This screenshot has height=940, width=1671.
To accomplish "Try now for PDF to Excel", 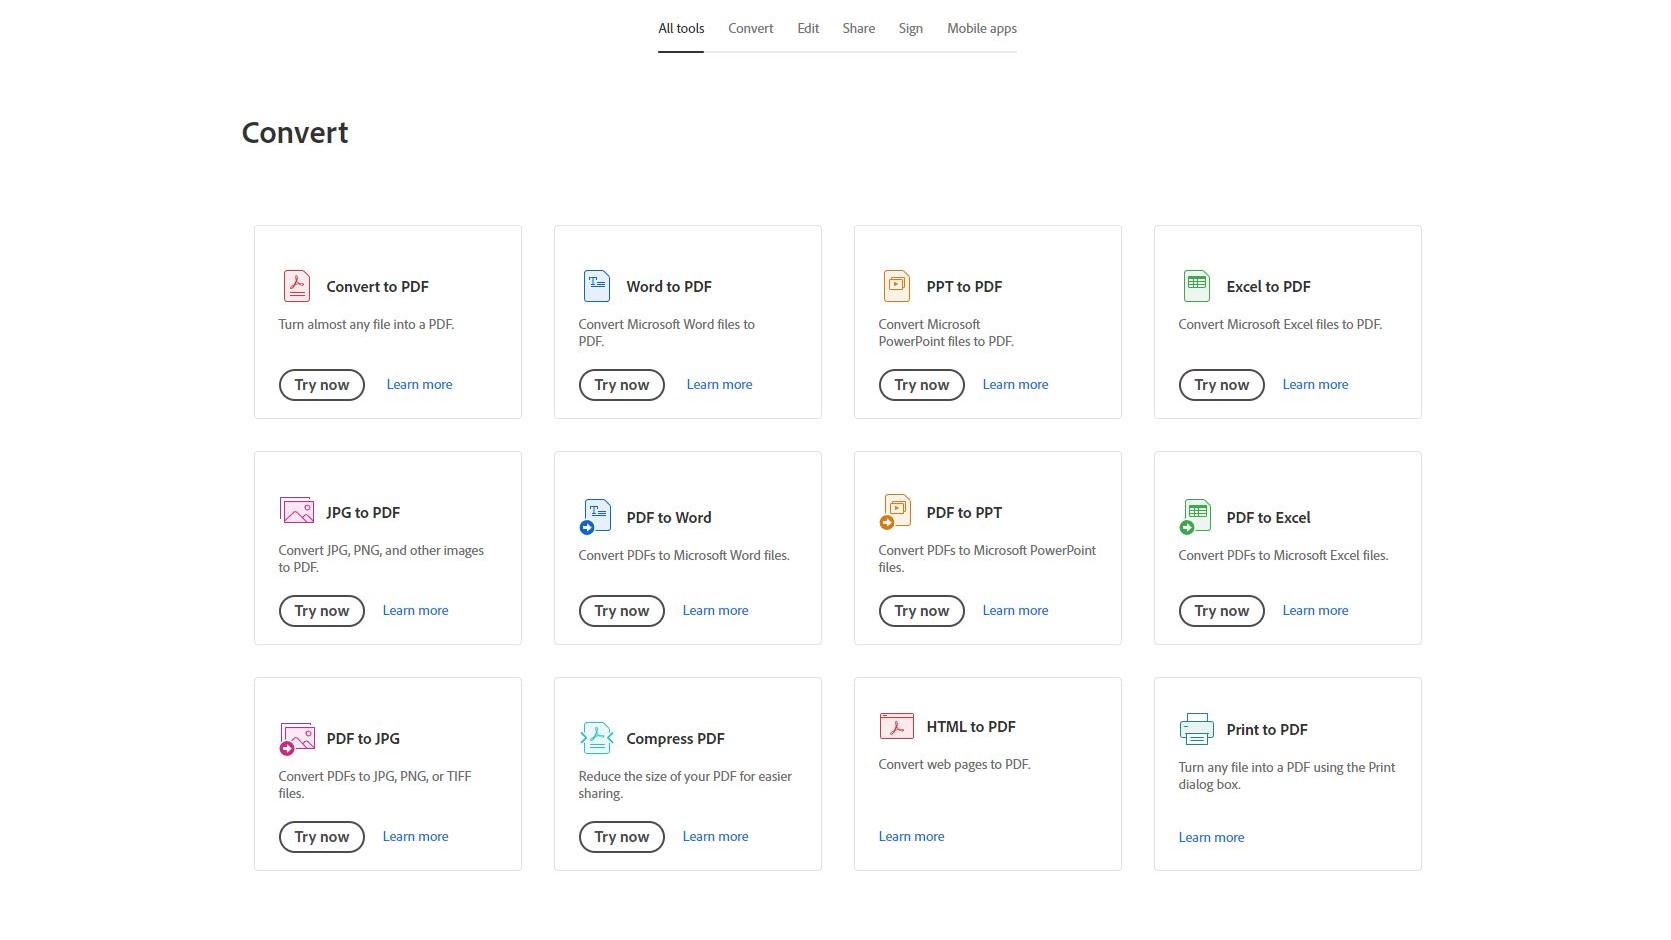I will point(1222,611).
